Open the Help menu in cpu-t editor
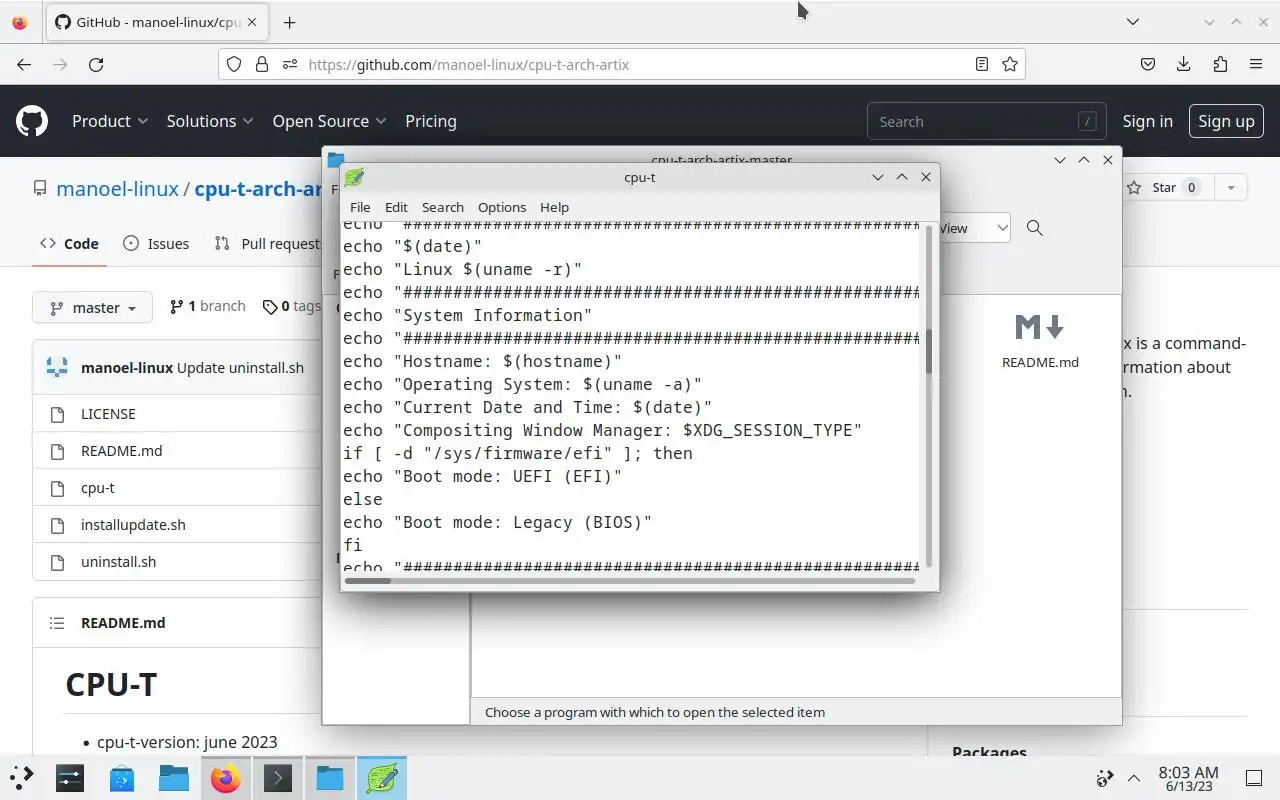1280x800 pixels. point(554,207)
